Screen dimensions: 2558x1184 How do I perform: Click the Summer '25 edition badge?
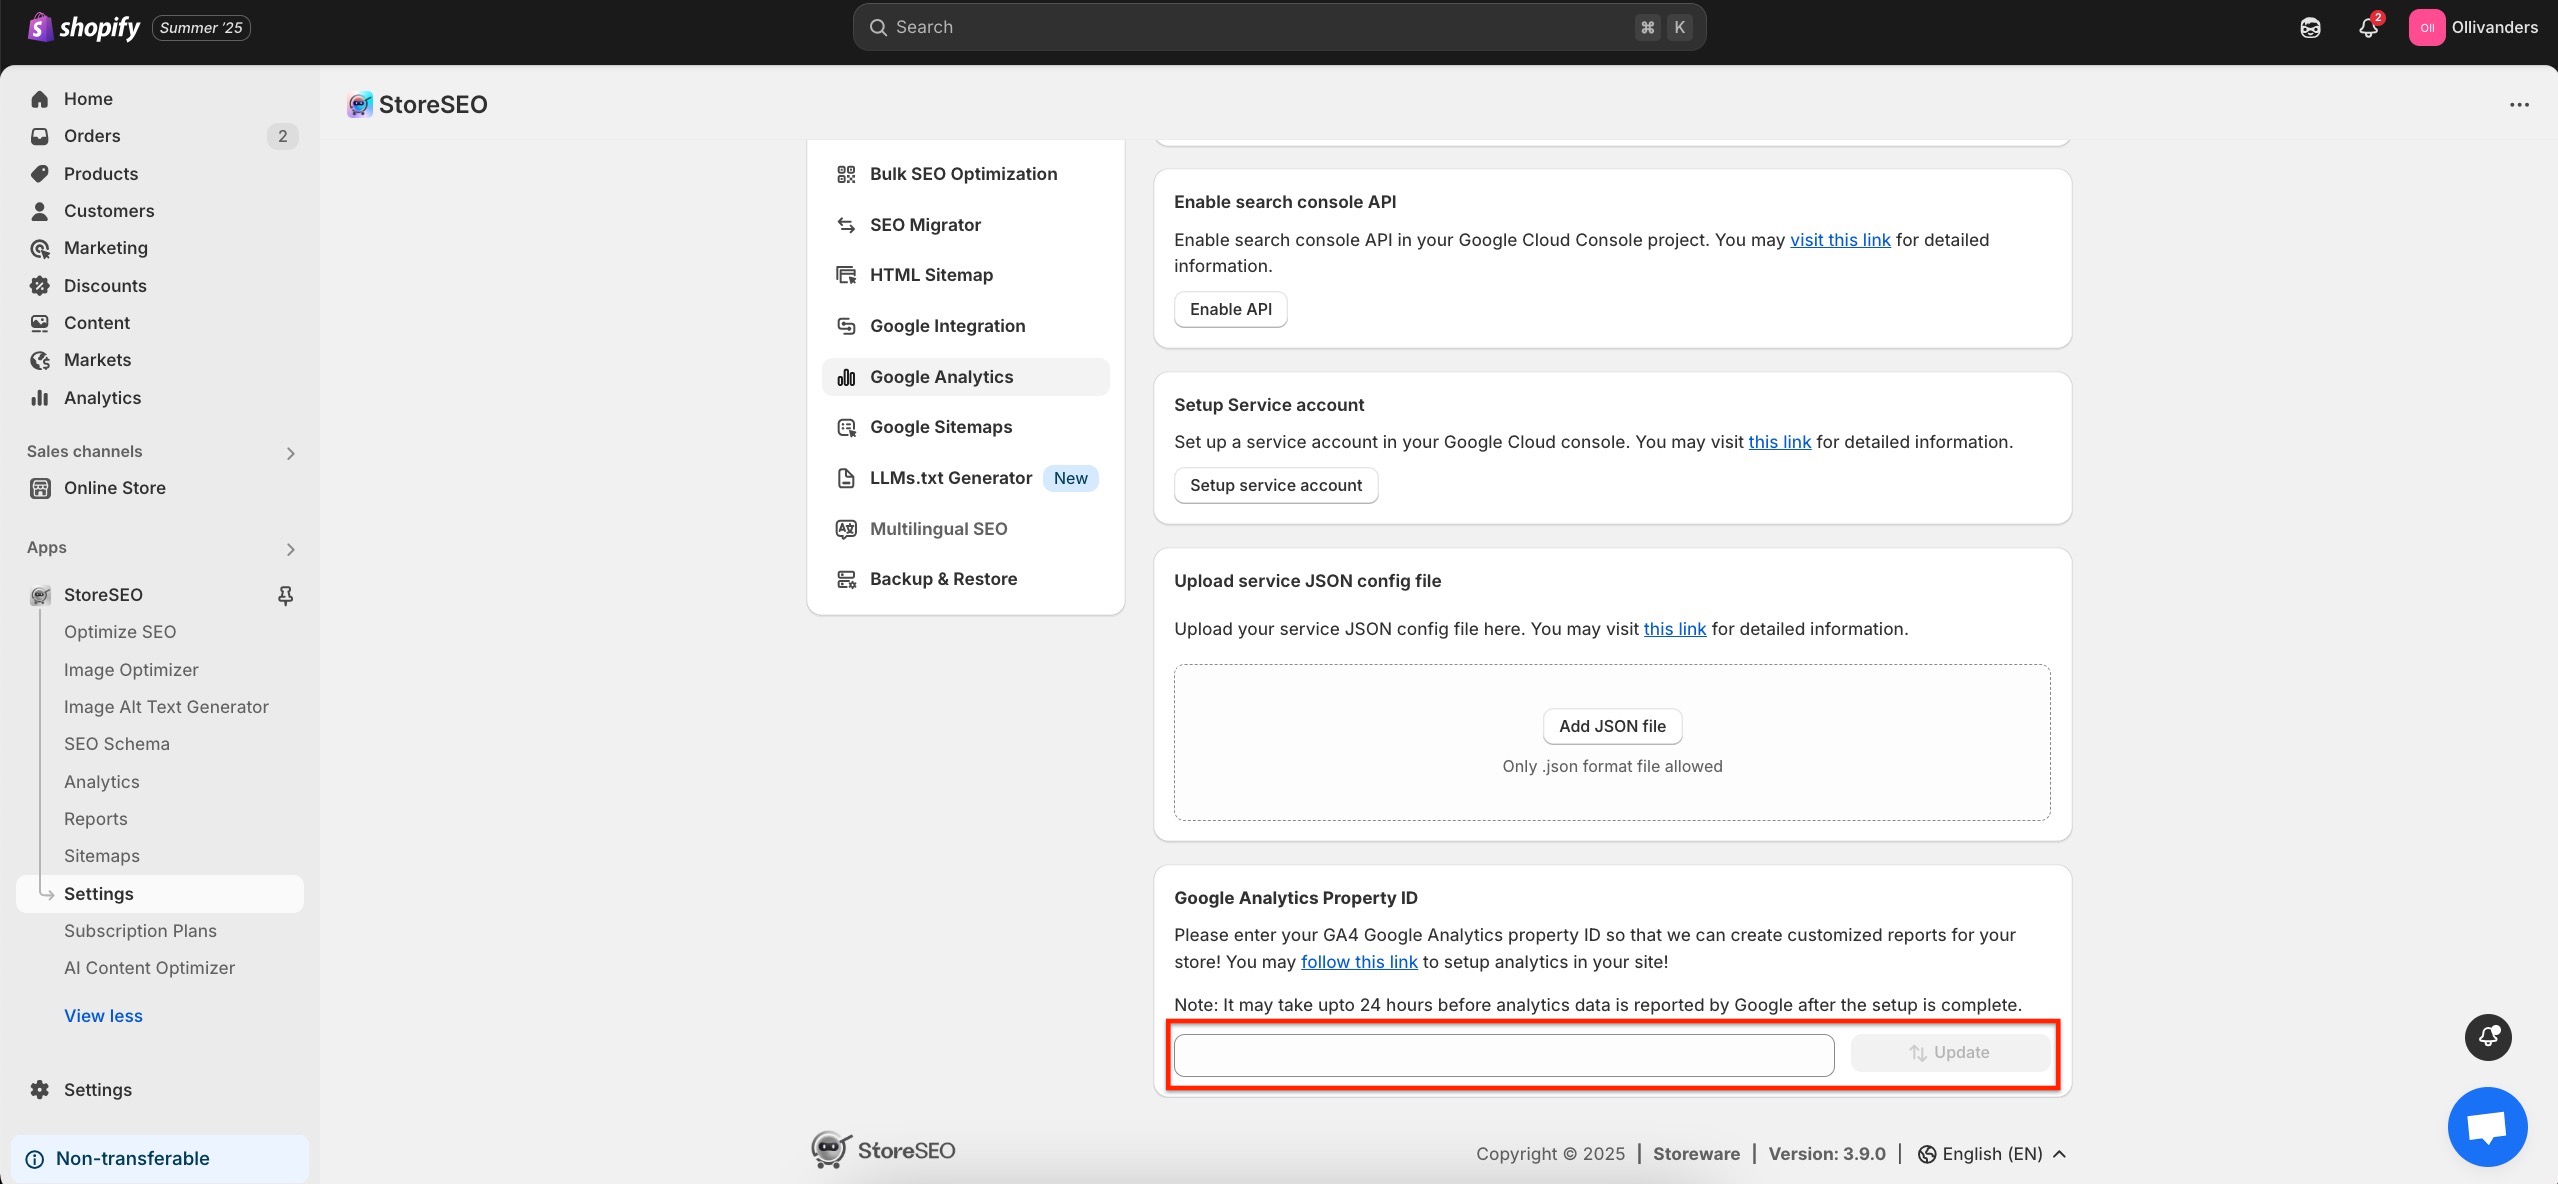point(201,28)
